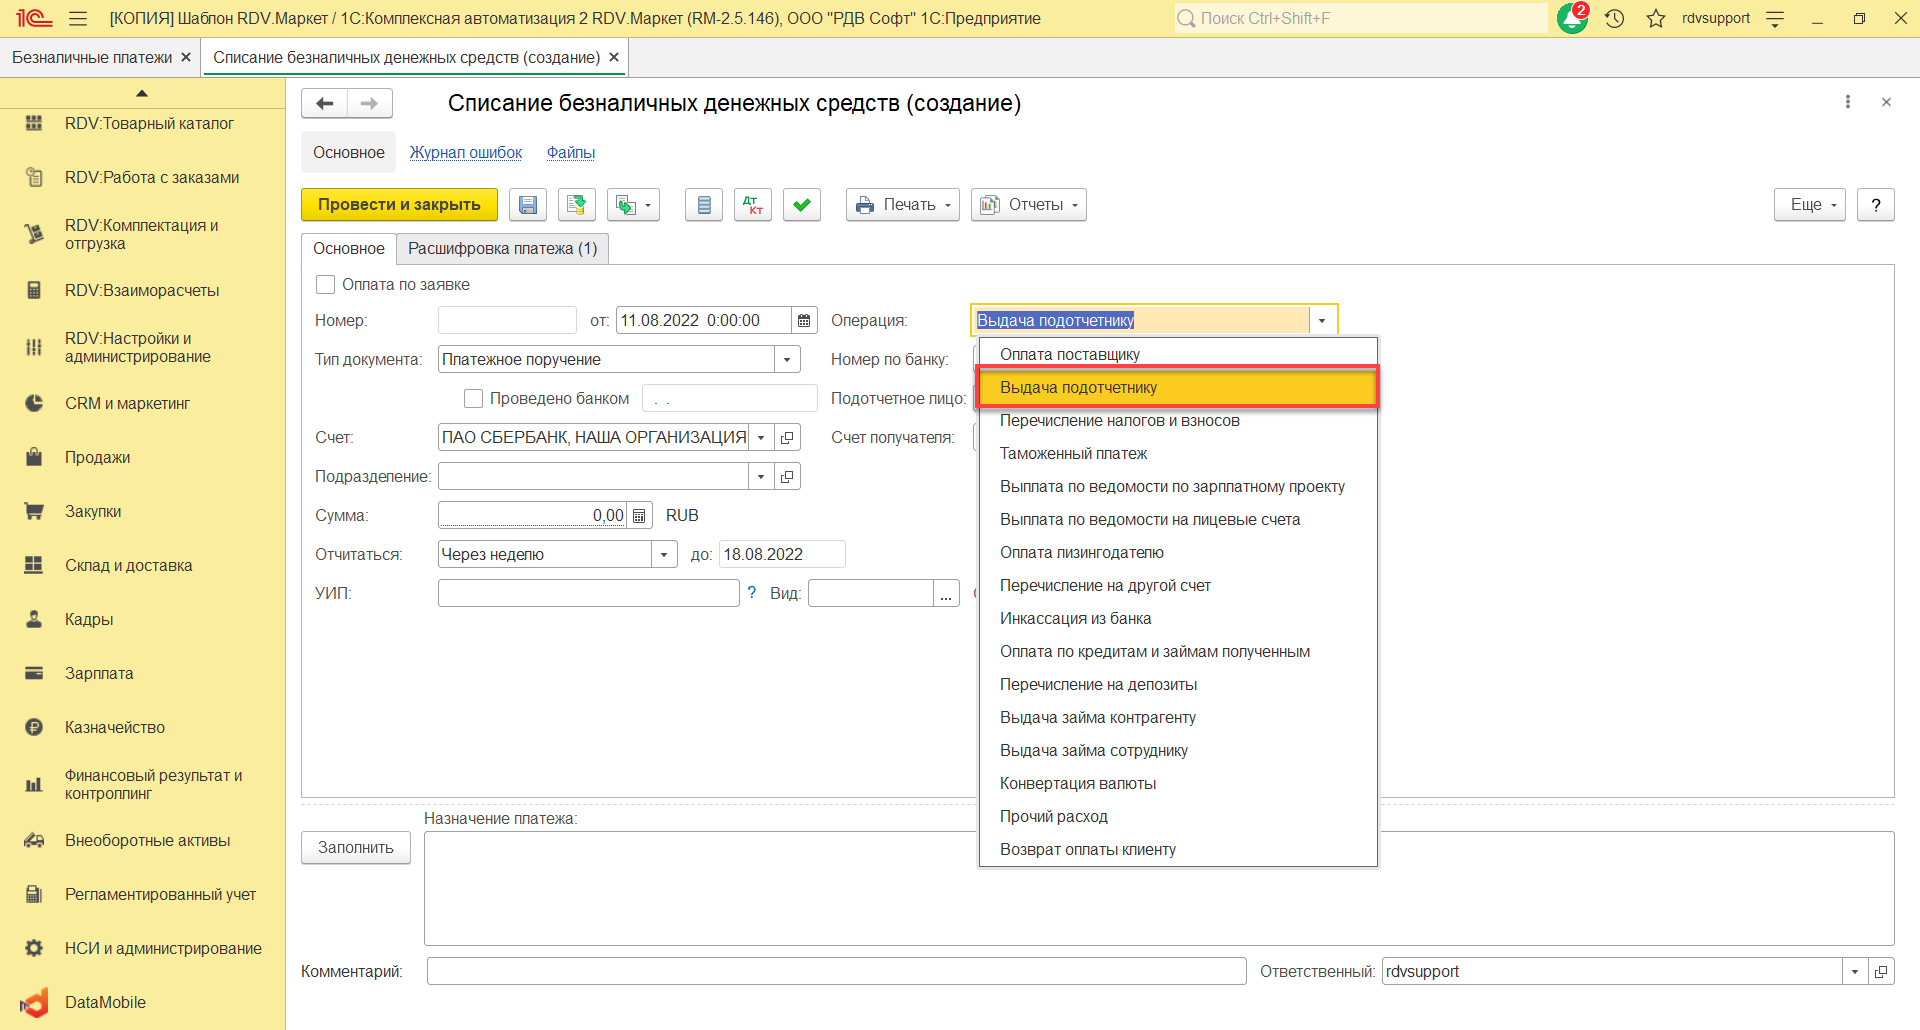Open the history clock icon in title bar
1920x1030 pixels.
point(1614,18)
